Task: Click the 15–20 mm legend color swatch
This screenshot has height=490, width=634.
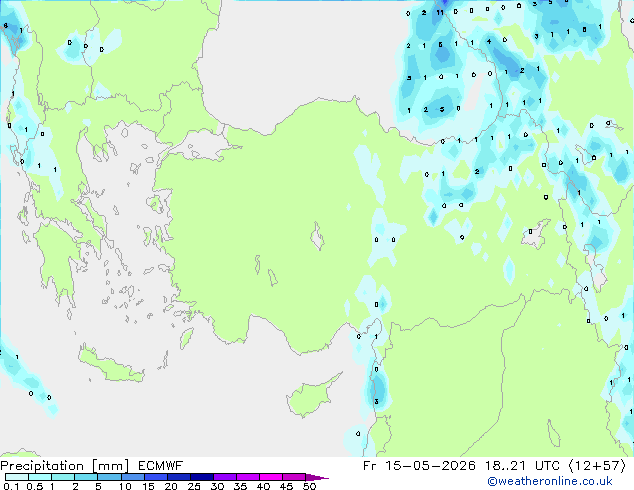Action: coord(155,477)
